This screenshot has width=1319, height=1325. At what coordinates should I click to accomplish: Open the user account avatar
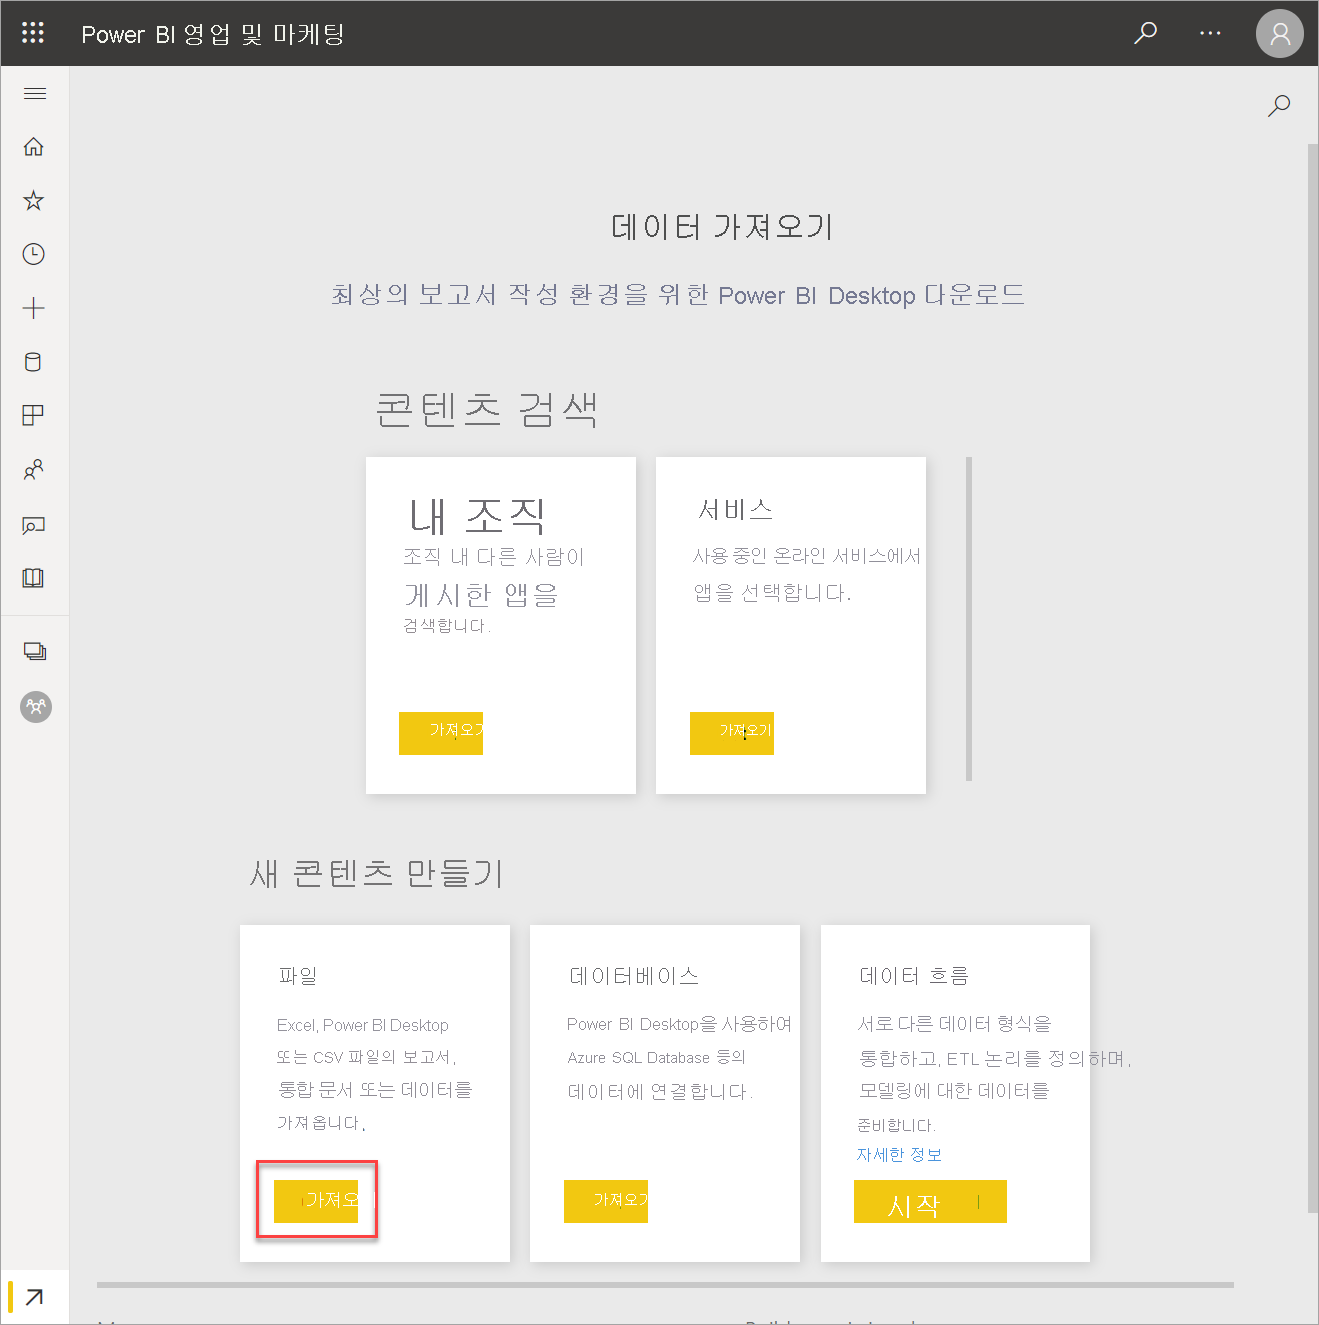click(1279, 34)
